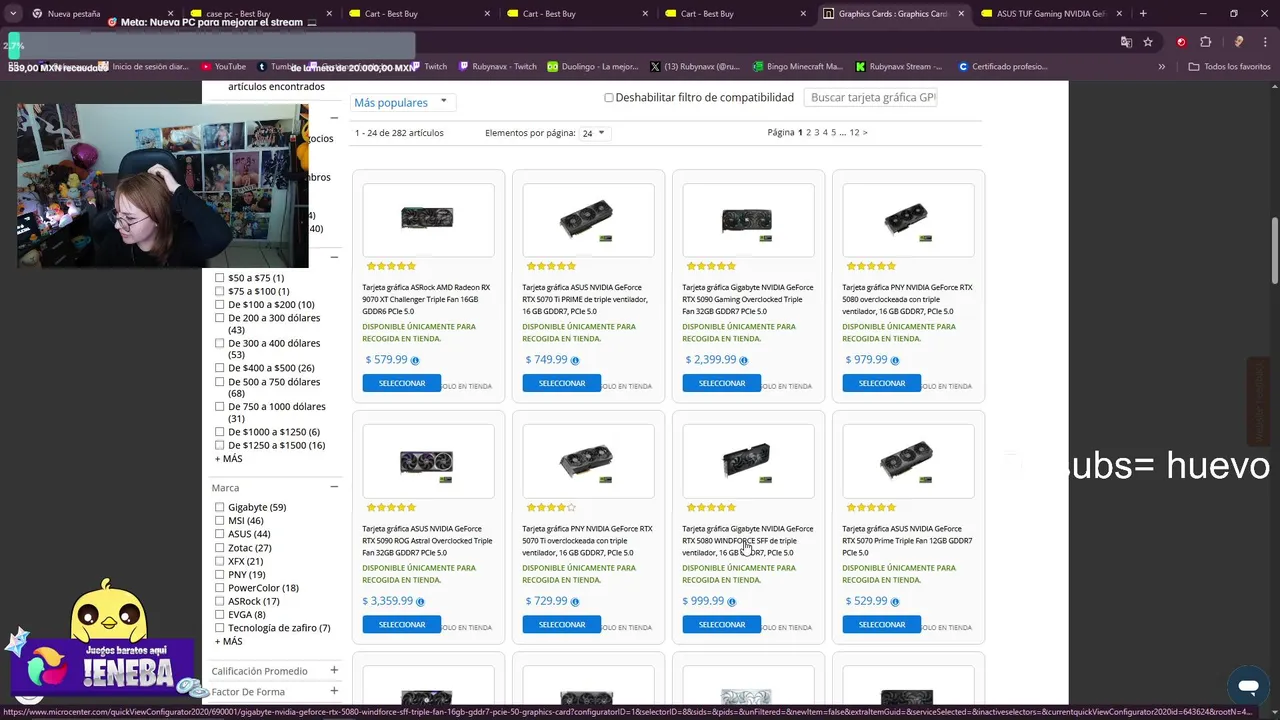Click the Buscar tarjeta gráfica search field

point(871,98)
